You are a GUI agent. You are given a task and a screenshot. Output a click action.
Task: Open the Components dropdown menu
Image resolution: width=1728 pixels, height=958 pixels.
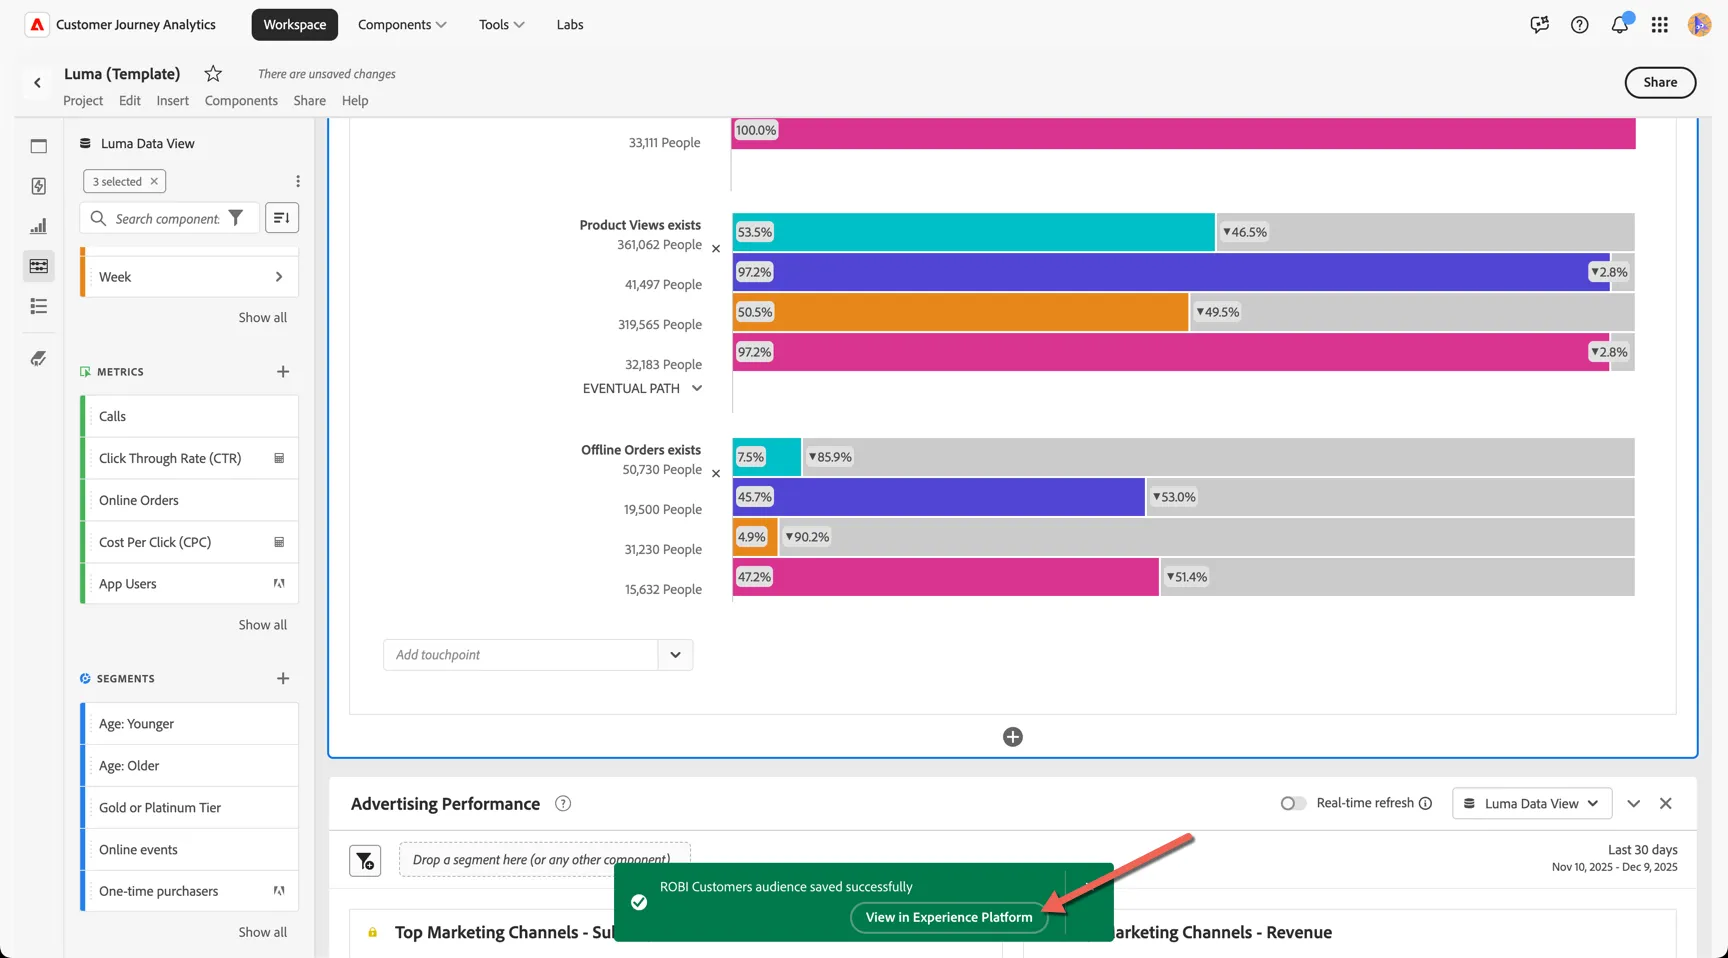[402, 25]
